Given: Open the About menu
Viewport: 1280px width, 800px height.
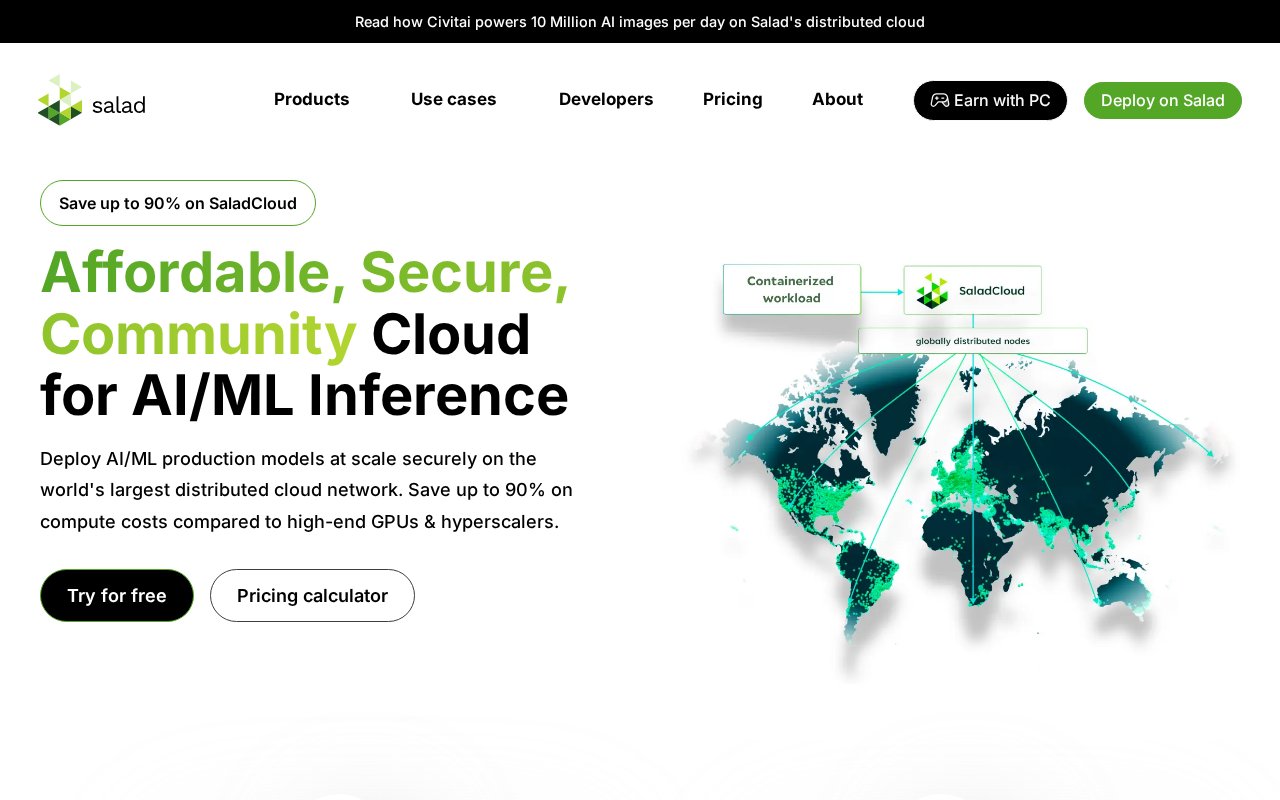Looking at the screenshot, I should click(837, 99).
